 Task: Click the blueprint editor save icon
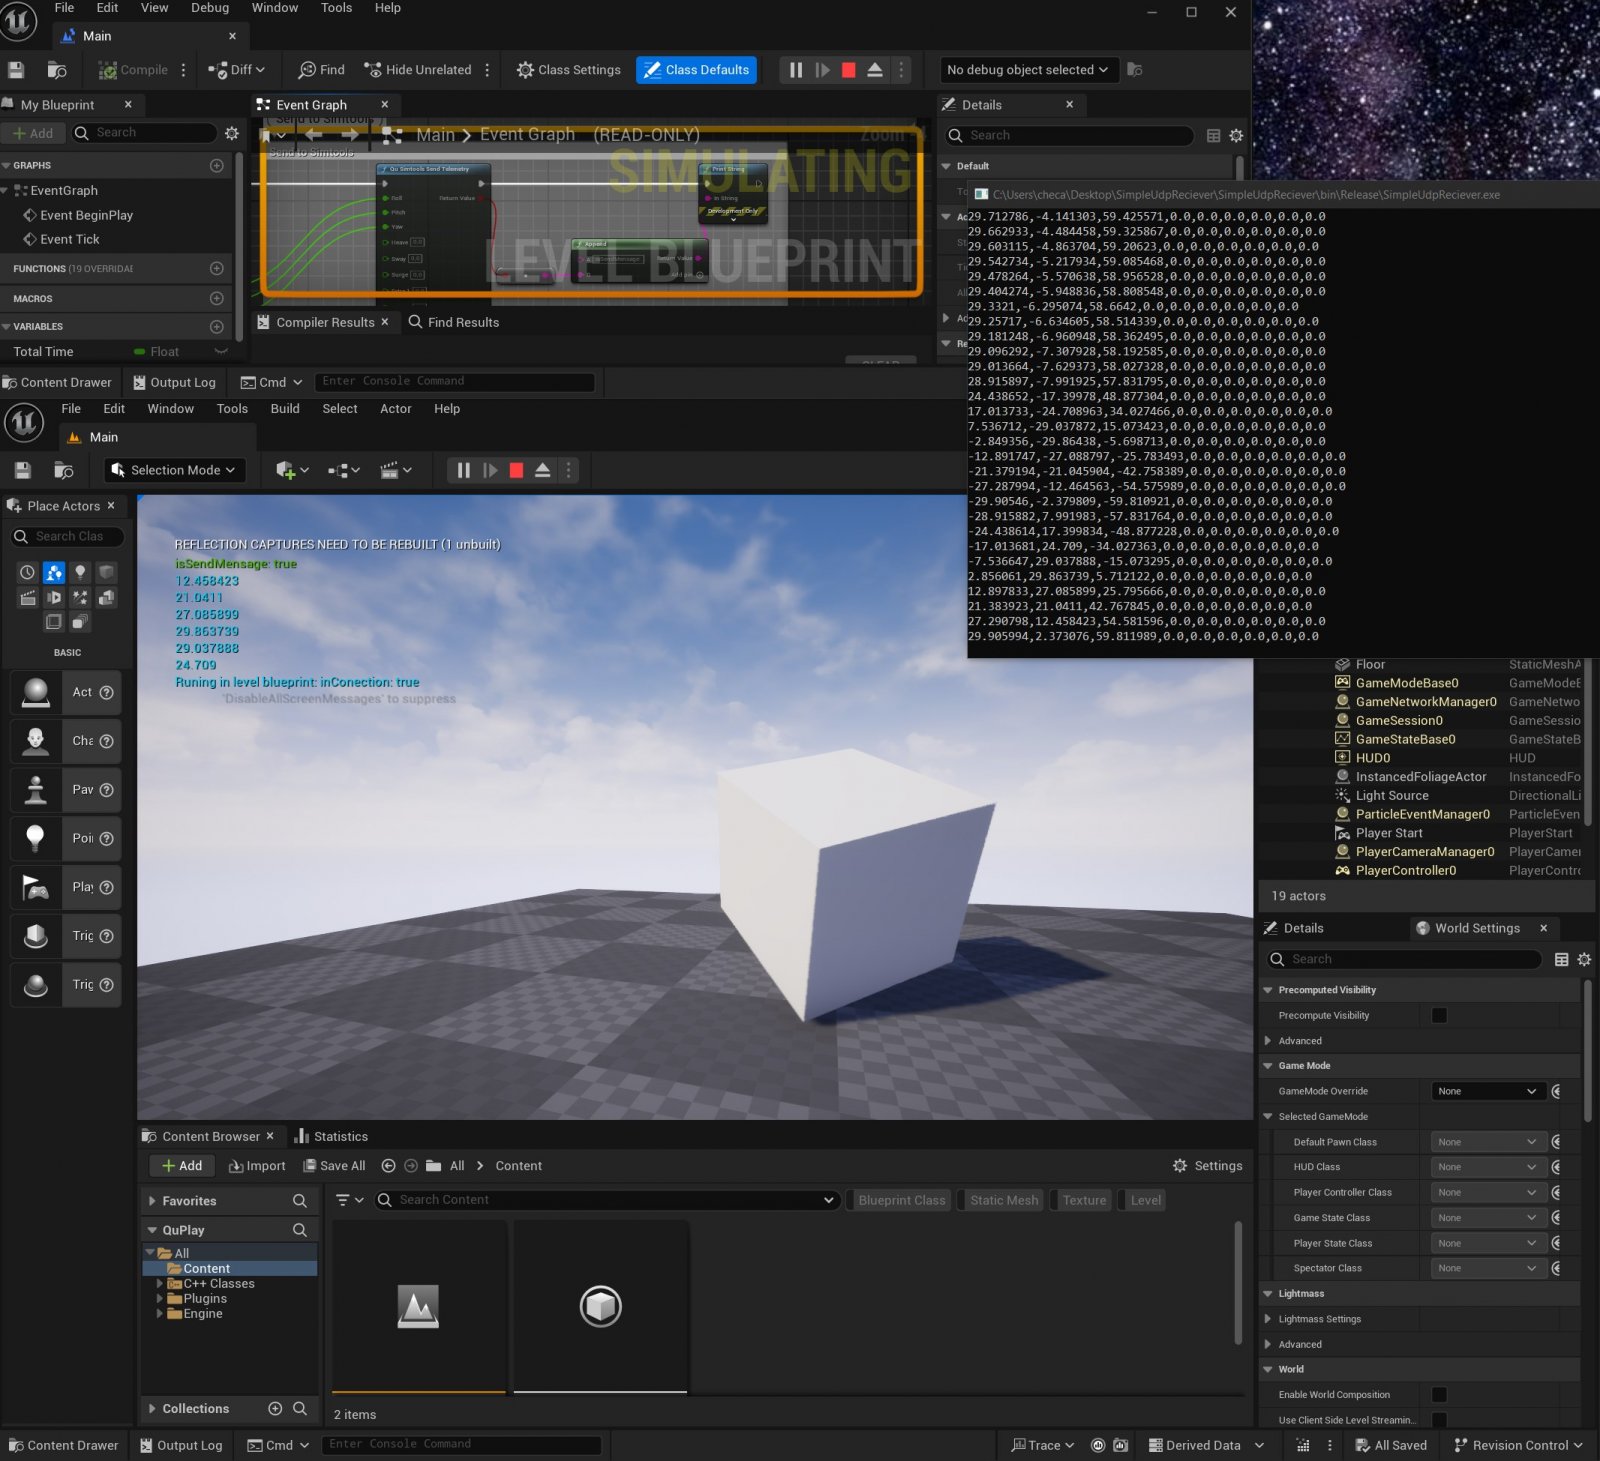[x=16, y=70]
